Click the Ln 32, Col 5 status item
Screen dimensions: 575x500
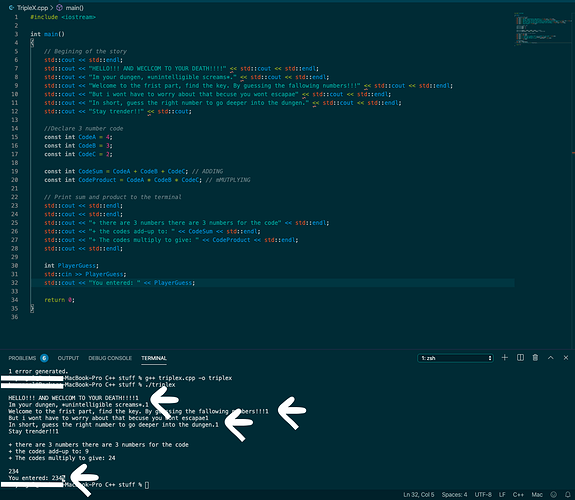click(x=418, y=494)
